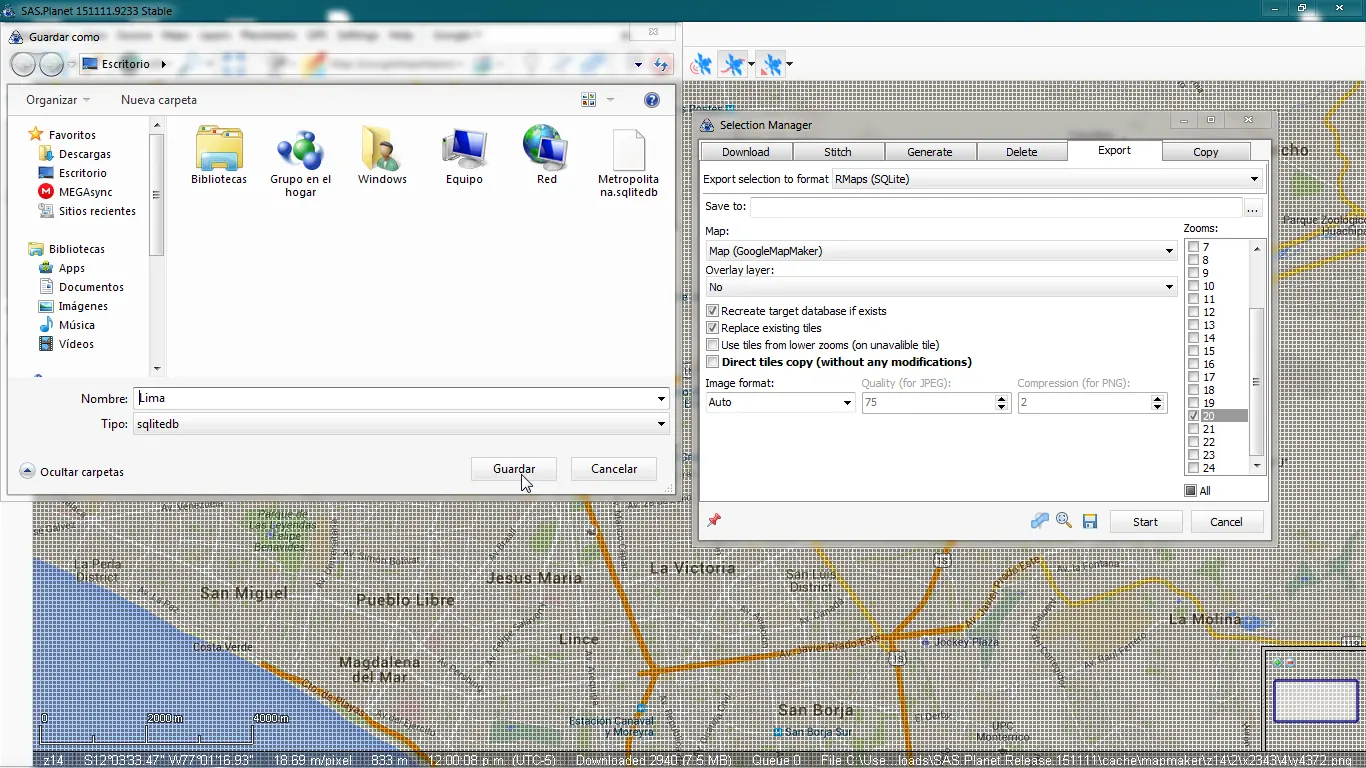Uncheck zoom level 20
1366x768 pixels.
[x=1194, y=416]
